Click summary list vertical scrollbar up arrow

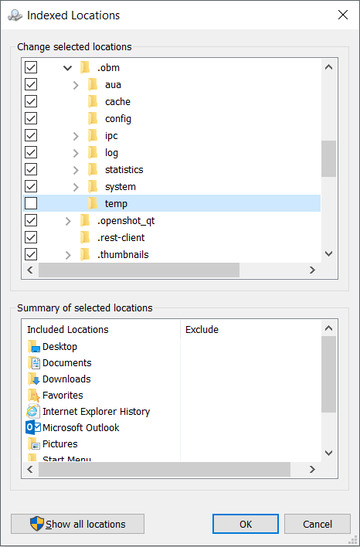click(329, 328)
